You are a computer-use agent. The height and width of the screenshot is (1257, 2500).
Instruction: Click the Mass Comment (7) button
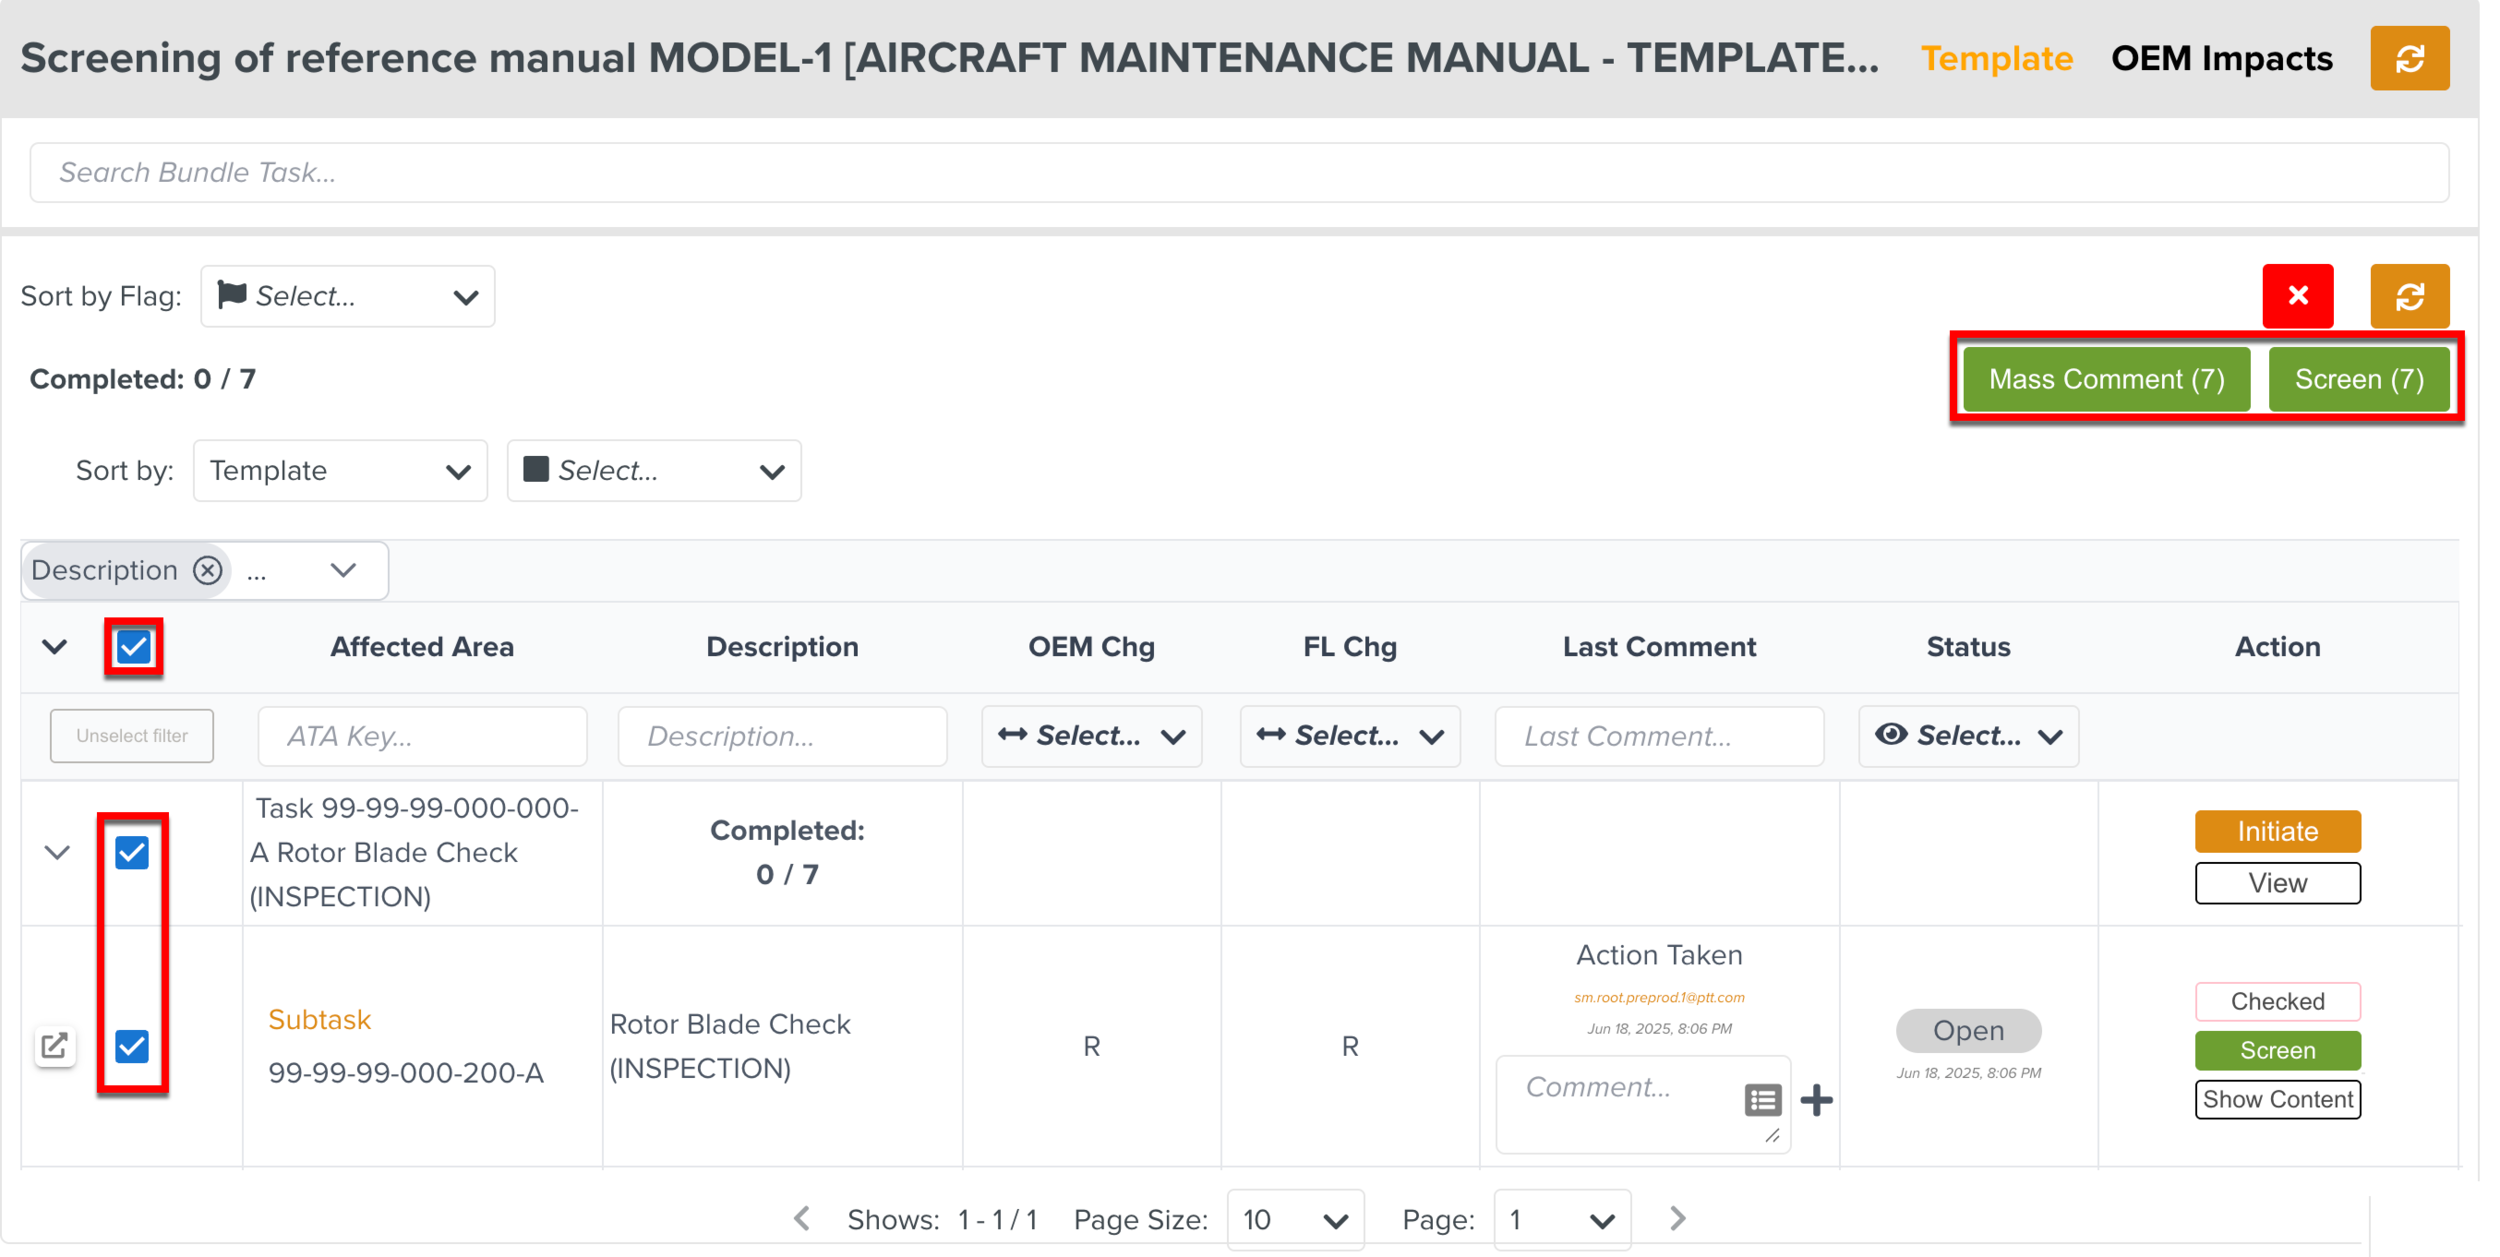(x=2105, y=379)
